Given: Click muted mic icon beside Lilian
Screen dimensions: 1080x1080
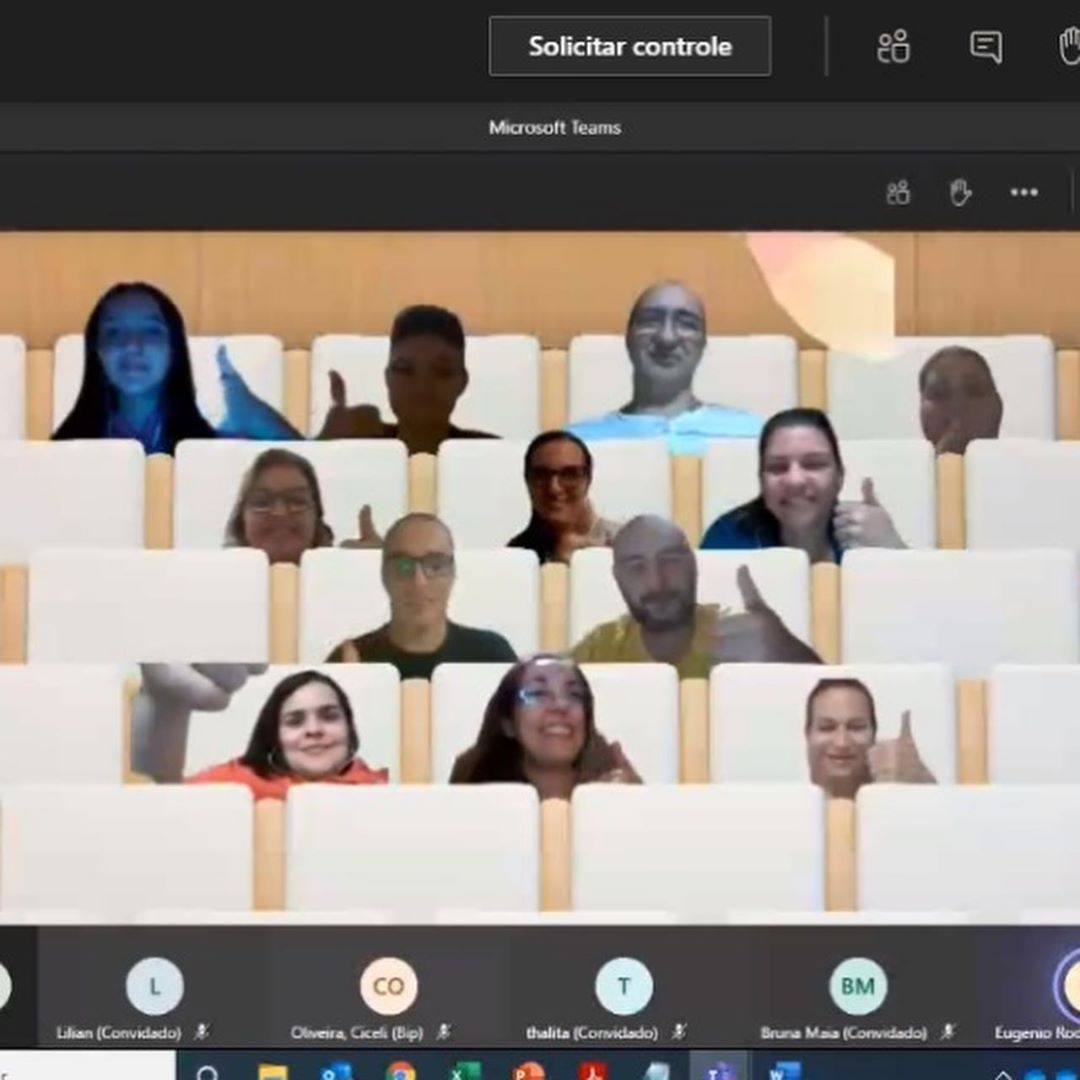Looking at the screenshot, I should [x=201, y=1031].
